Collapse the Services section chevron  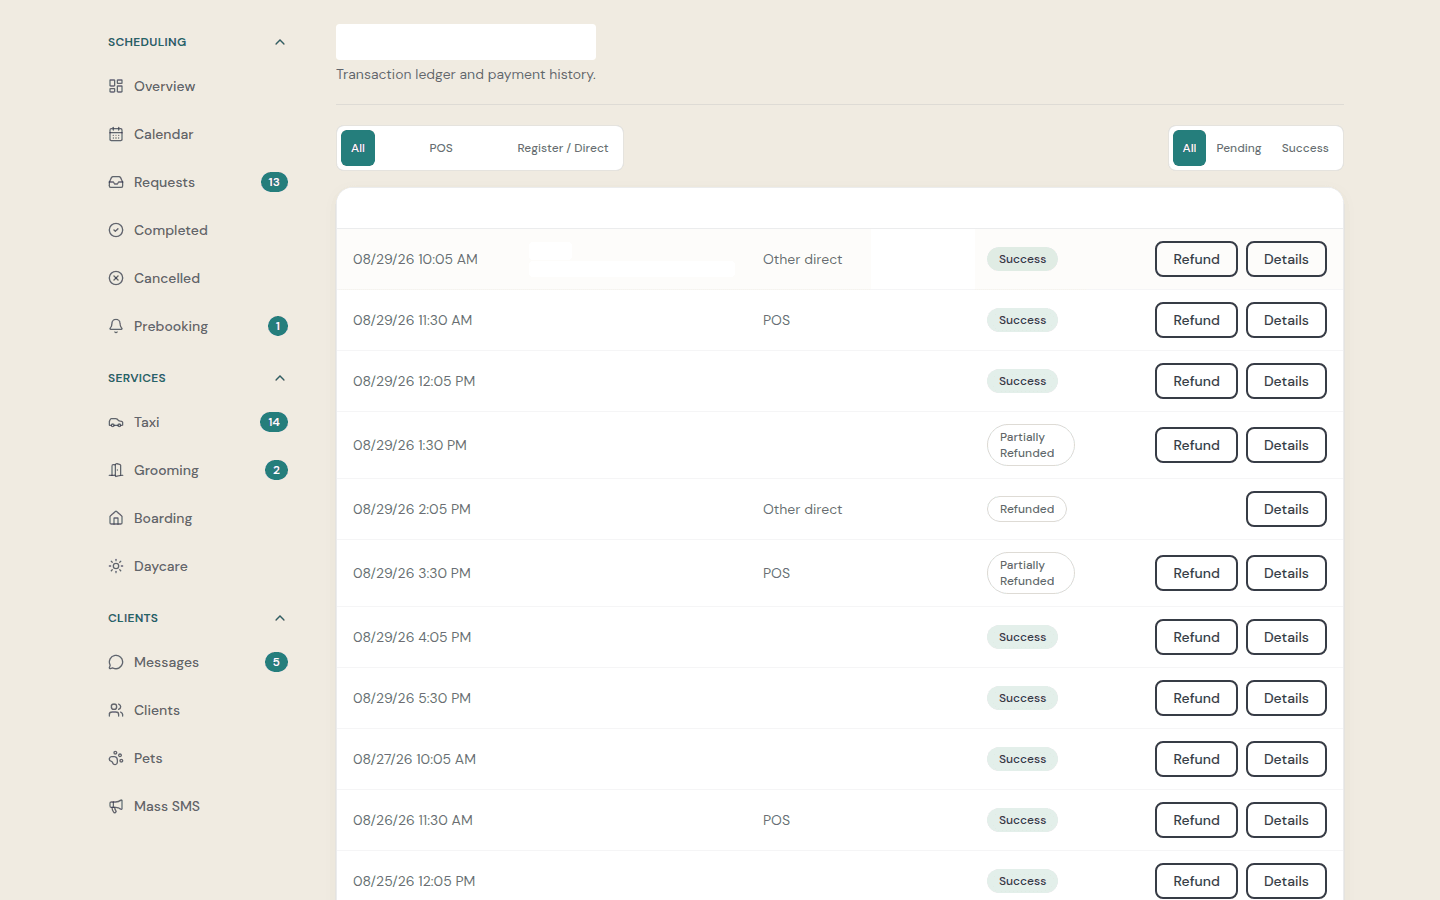pyautogui.click(x=280, y=378)
